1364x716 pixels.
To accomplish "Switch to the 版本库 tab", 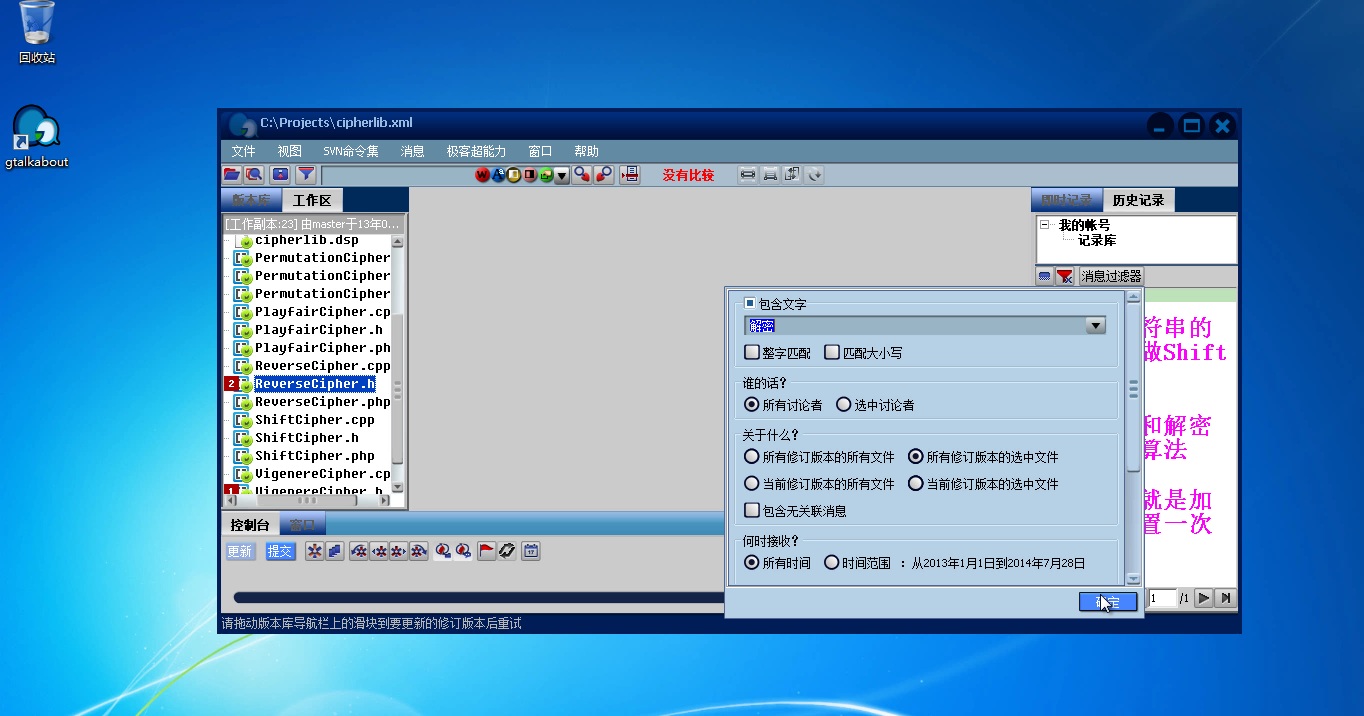I will (x=250, y=200).
